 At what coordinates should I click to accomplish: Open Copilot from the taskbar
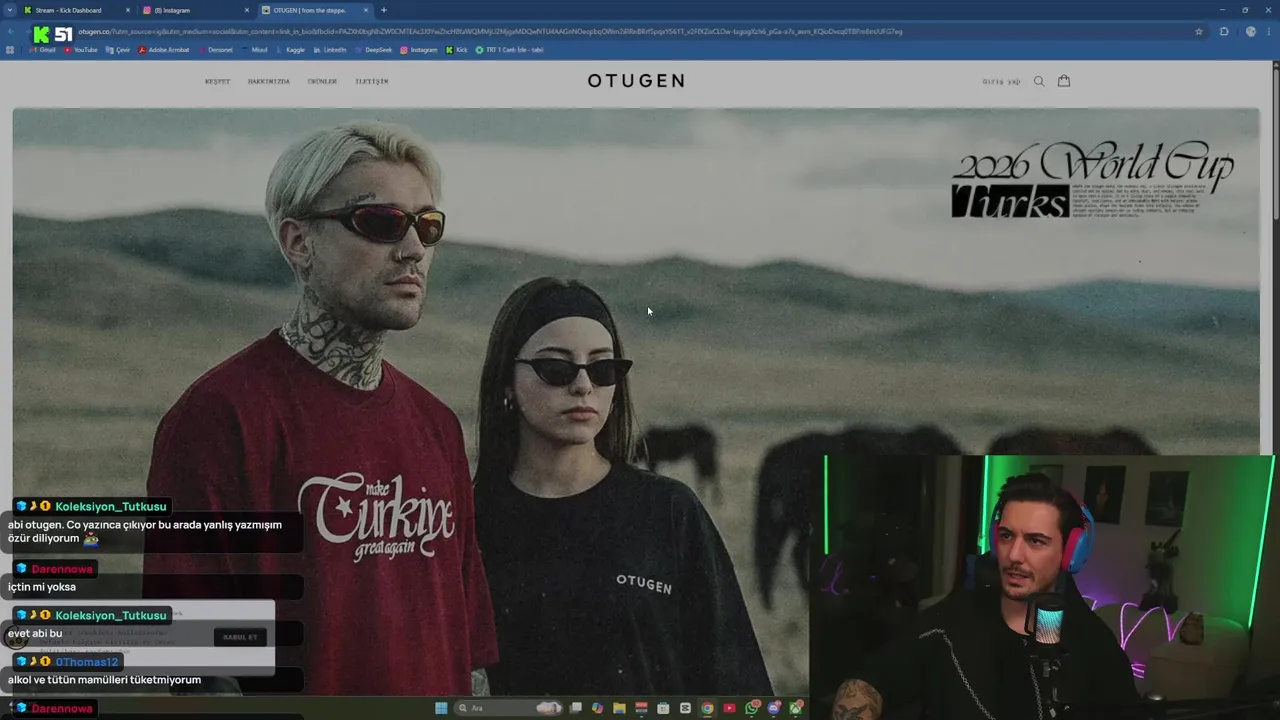[x=597, y=708]
